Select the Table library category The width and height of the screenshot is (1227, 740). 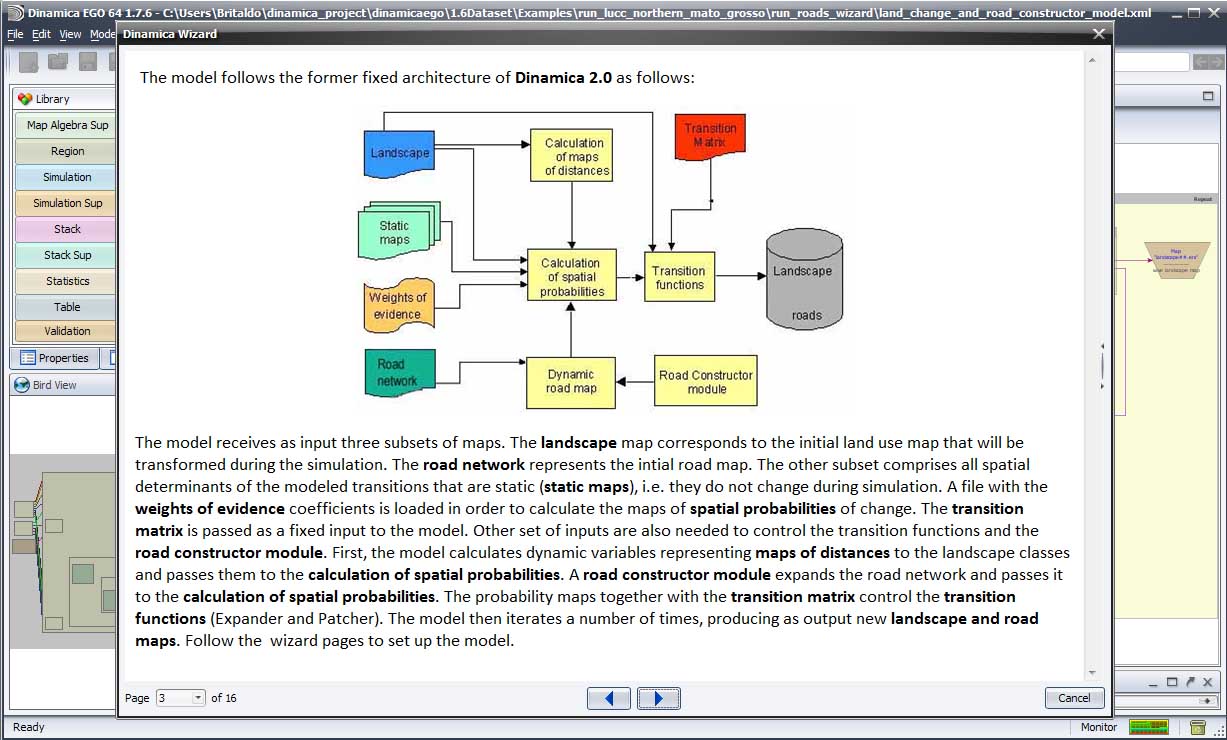point(67,307)
